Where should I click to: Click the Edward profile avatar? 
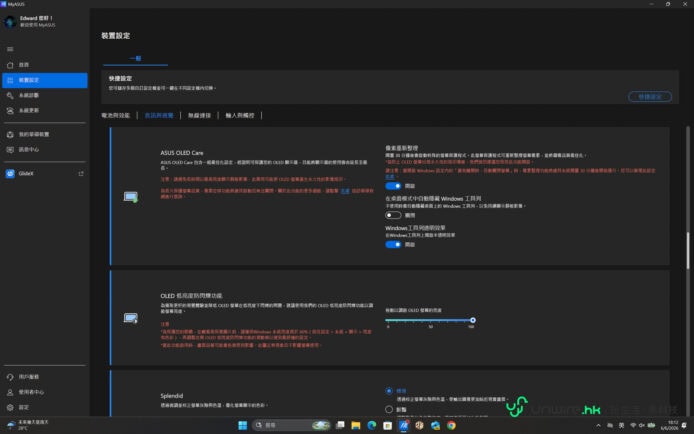tap(10, 21)
